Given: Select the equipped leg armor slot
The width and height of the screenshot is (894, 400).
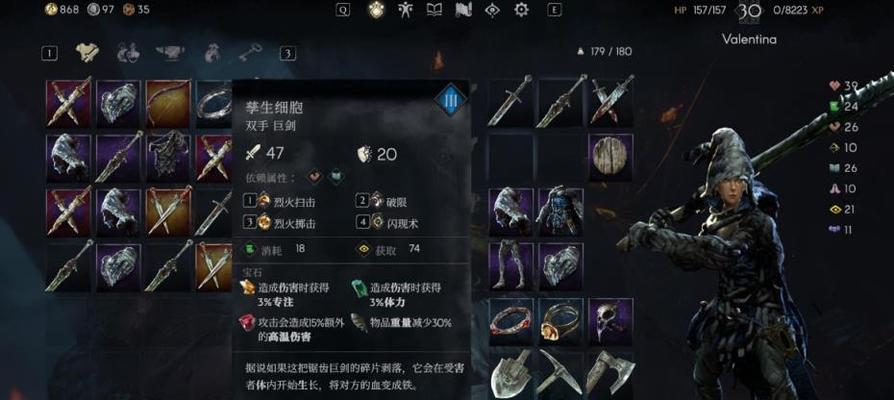Looking at the screenshot, I should tap(511, 266).
